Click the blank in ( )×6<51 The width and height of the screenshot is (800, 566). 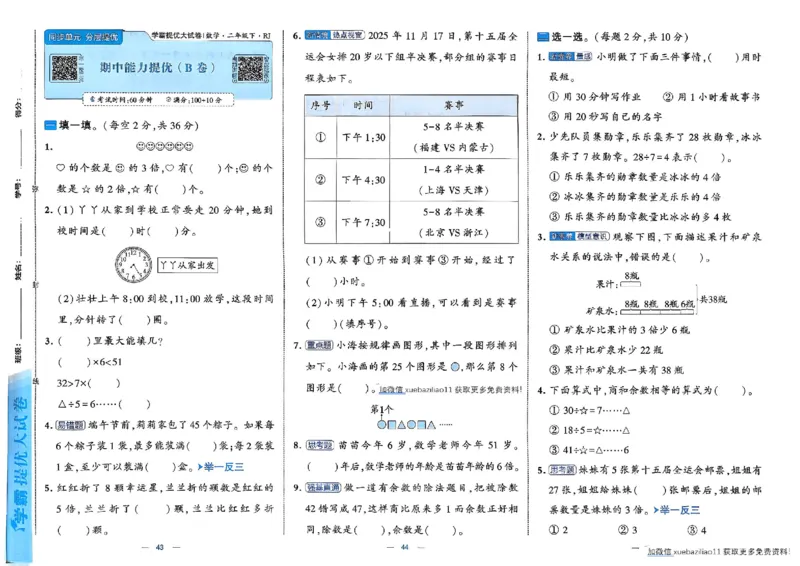click(74, 362)
